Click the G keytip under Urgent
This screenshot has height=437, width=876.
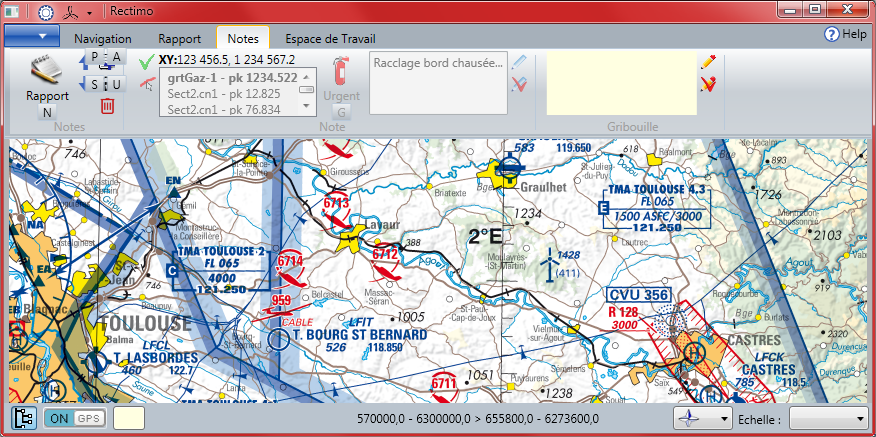[341, 112]
